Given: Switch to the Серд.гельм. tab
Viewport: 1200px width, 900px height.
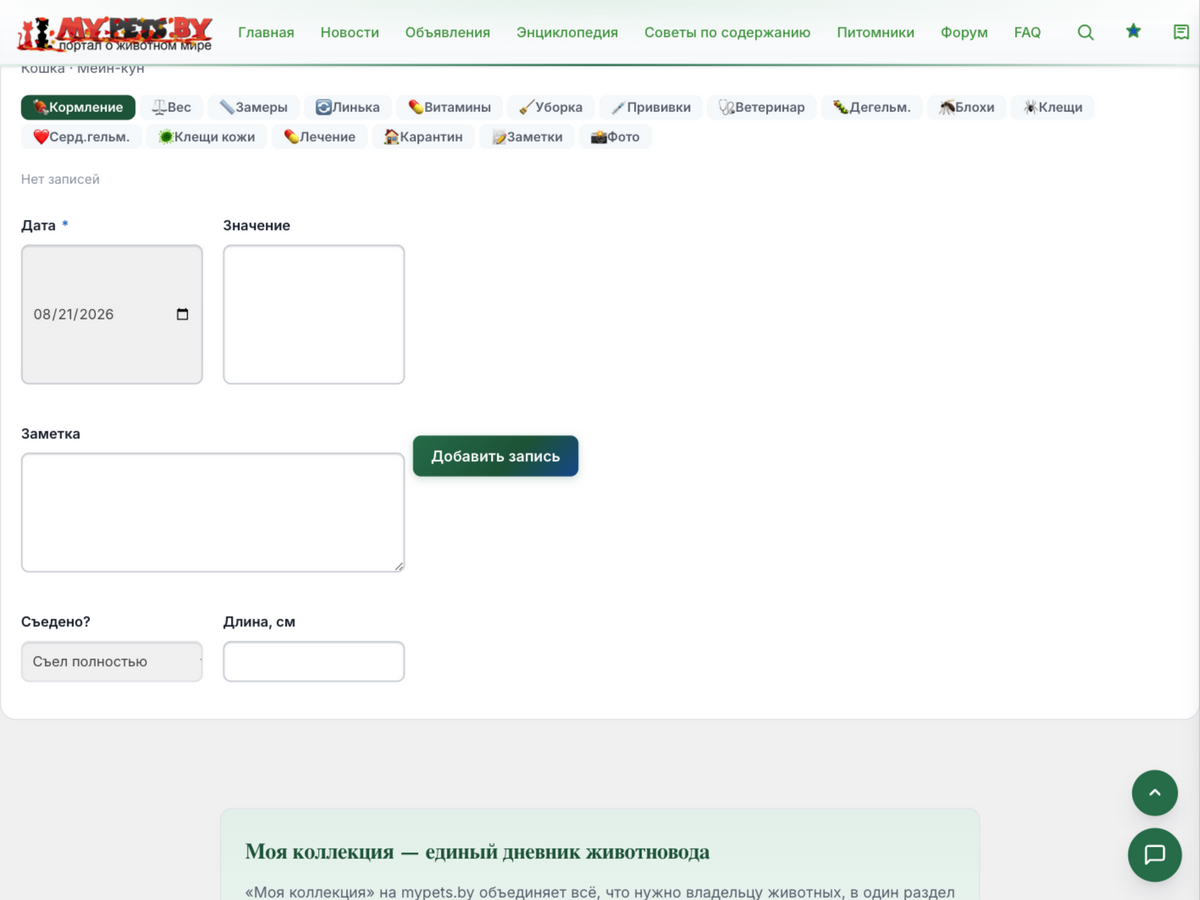Looking at the screenshot, I should [x=82, y=137].
